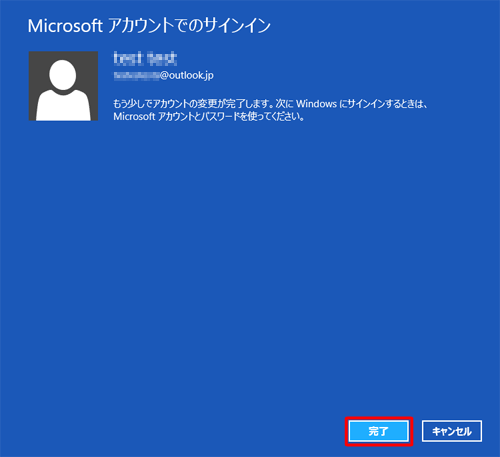Click the 'Microsoft アカウントとパスワードを使ってください' line
This screenshot has width=500, height=457.
[209, 117]
